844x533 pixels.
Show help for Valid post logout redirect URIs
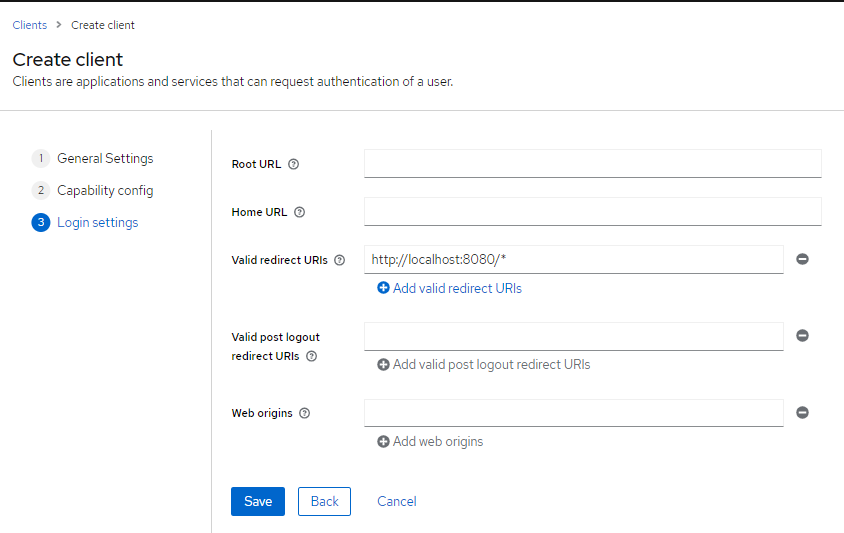click(312, 356)
